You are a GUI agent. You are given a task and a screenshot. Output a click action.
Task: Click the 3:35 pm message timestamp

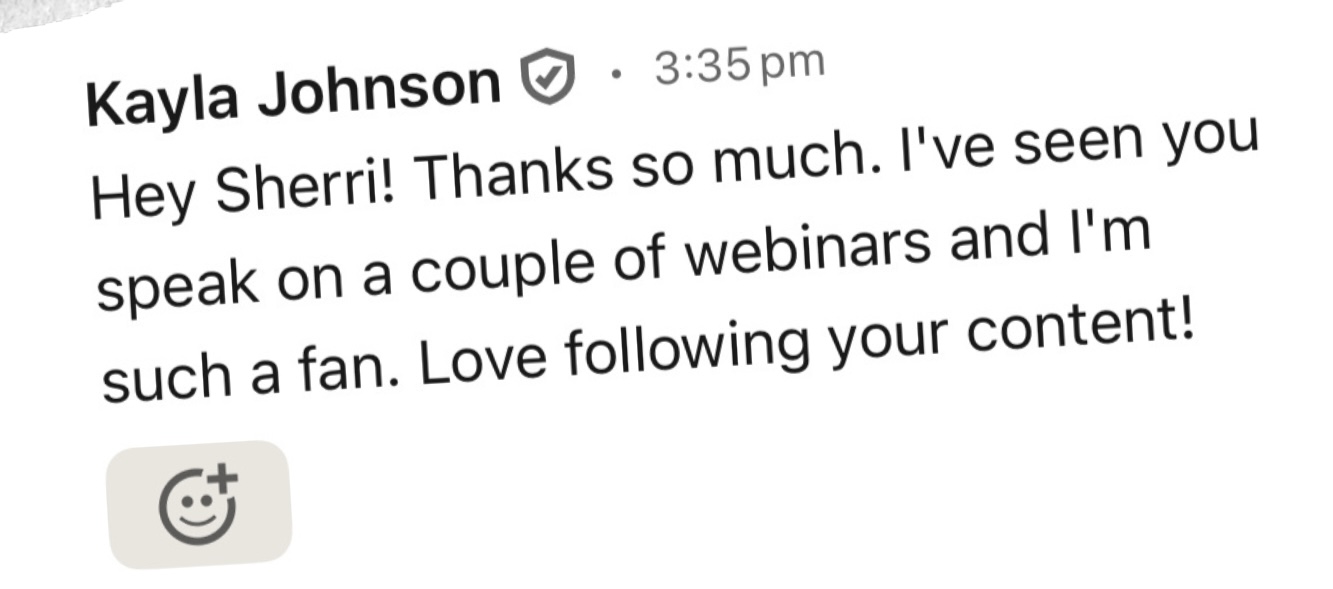click(740, 65)
